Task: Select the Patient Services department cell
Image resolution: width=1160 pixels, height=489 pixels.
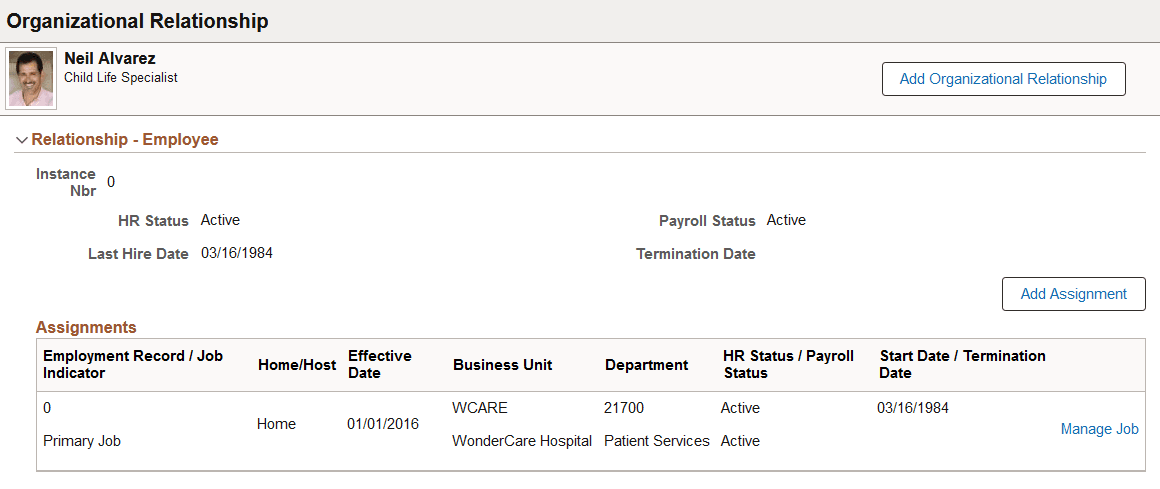Action: click(657, 441)
